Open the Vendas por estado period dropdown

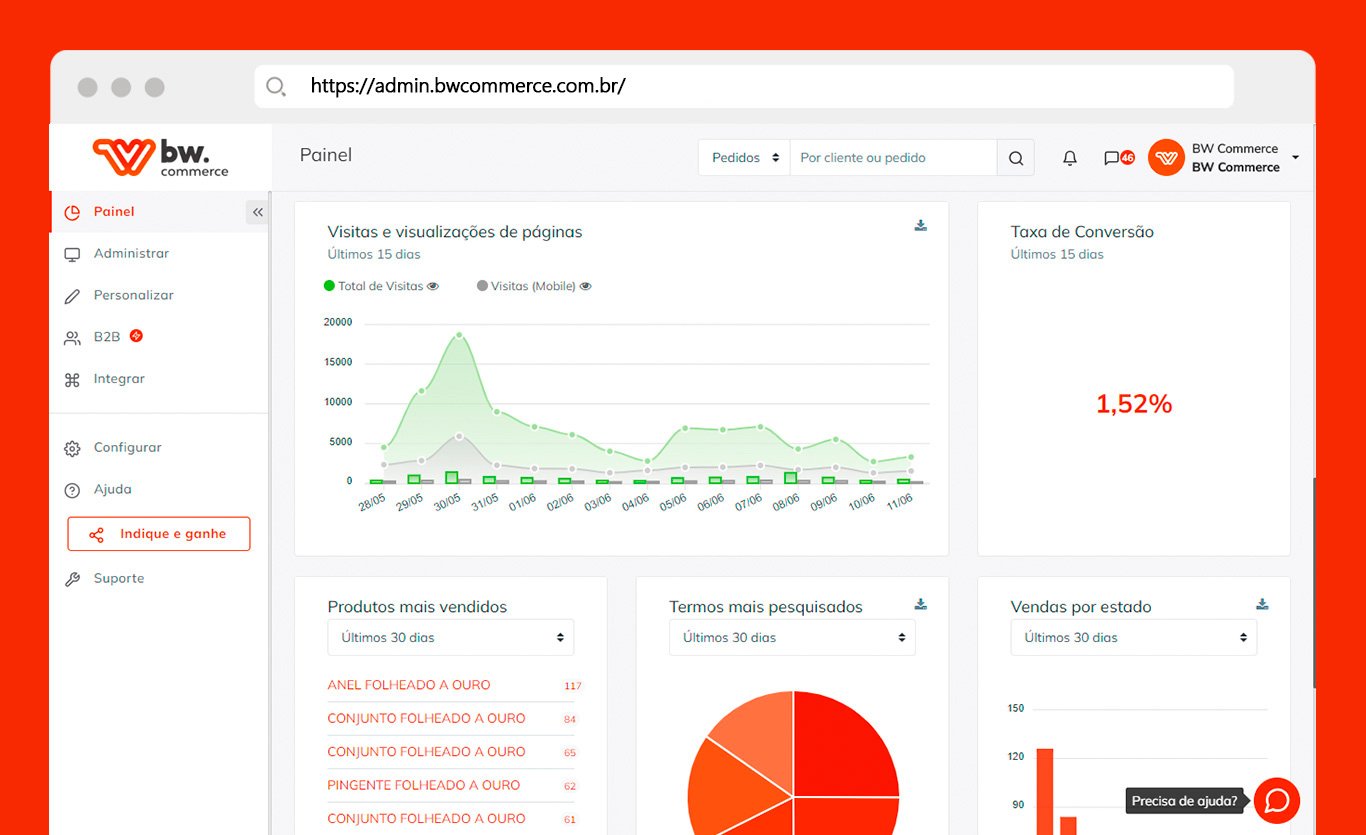pos(1134,638)
